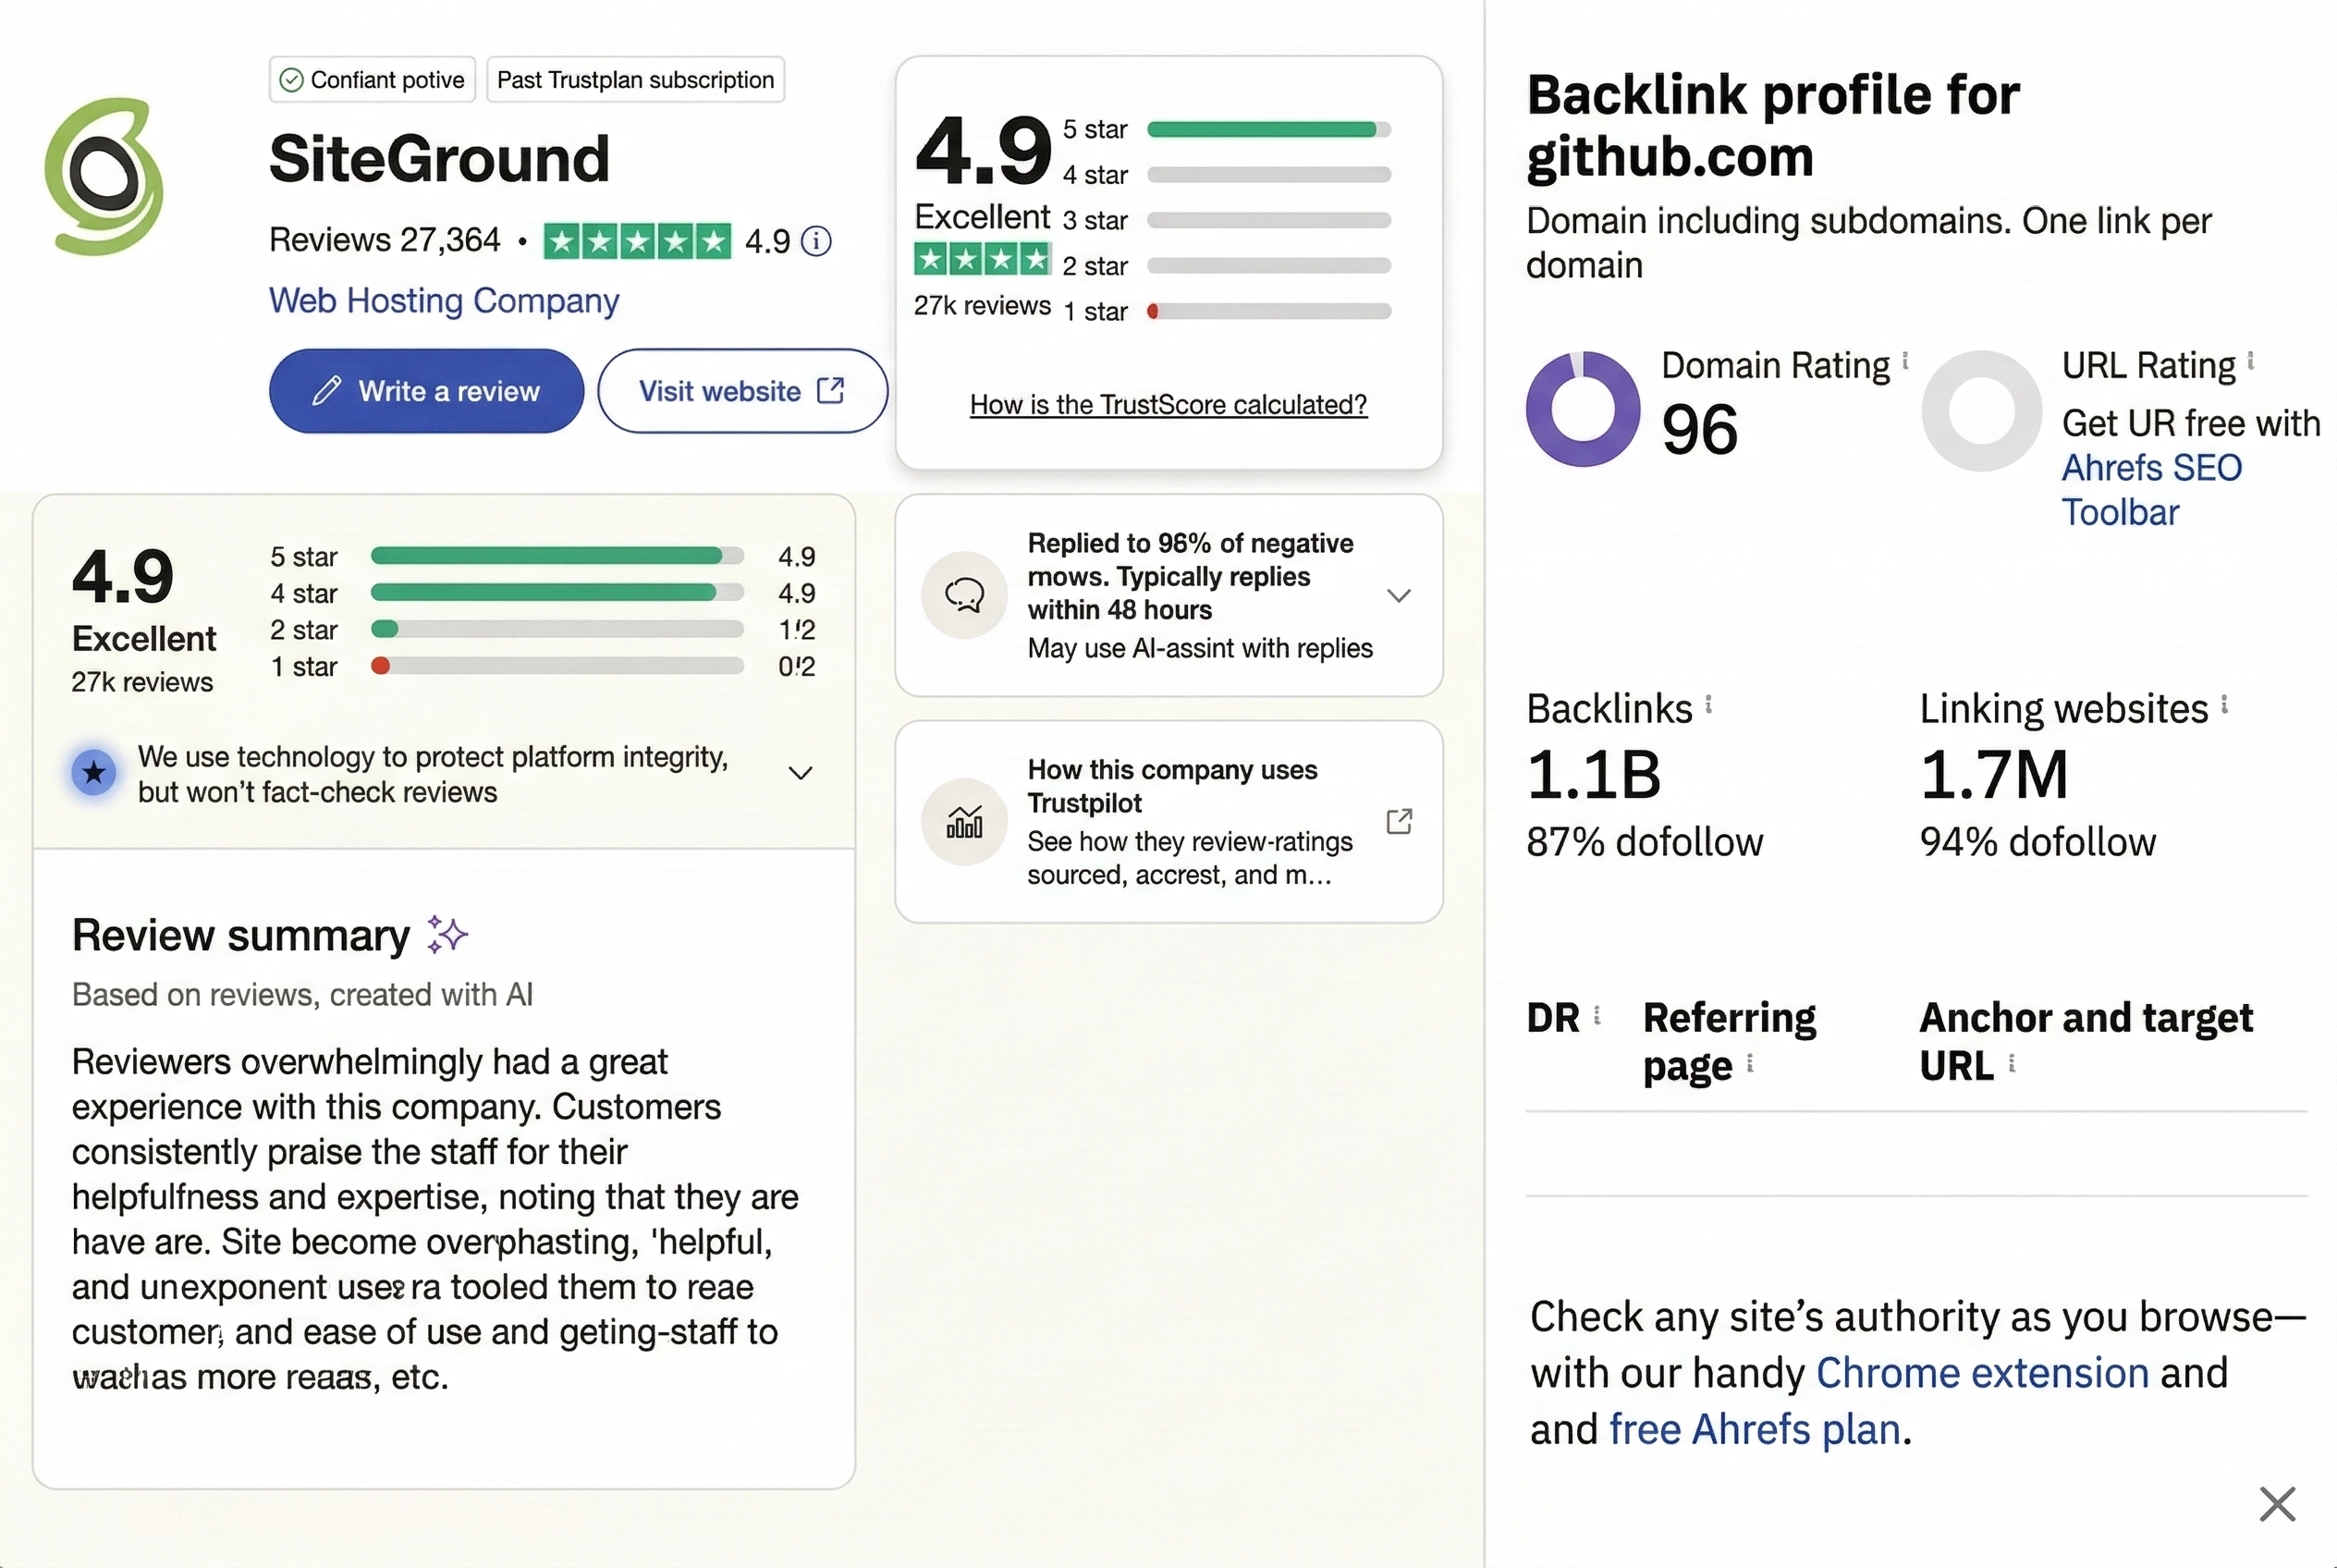
Task: Close the github.com backlink profile panel
Action: (x=2277, y=1504)
